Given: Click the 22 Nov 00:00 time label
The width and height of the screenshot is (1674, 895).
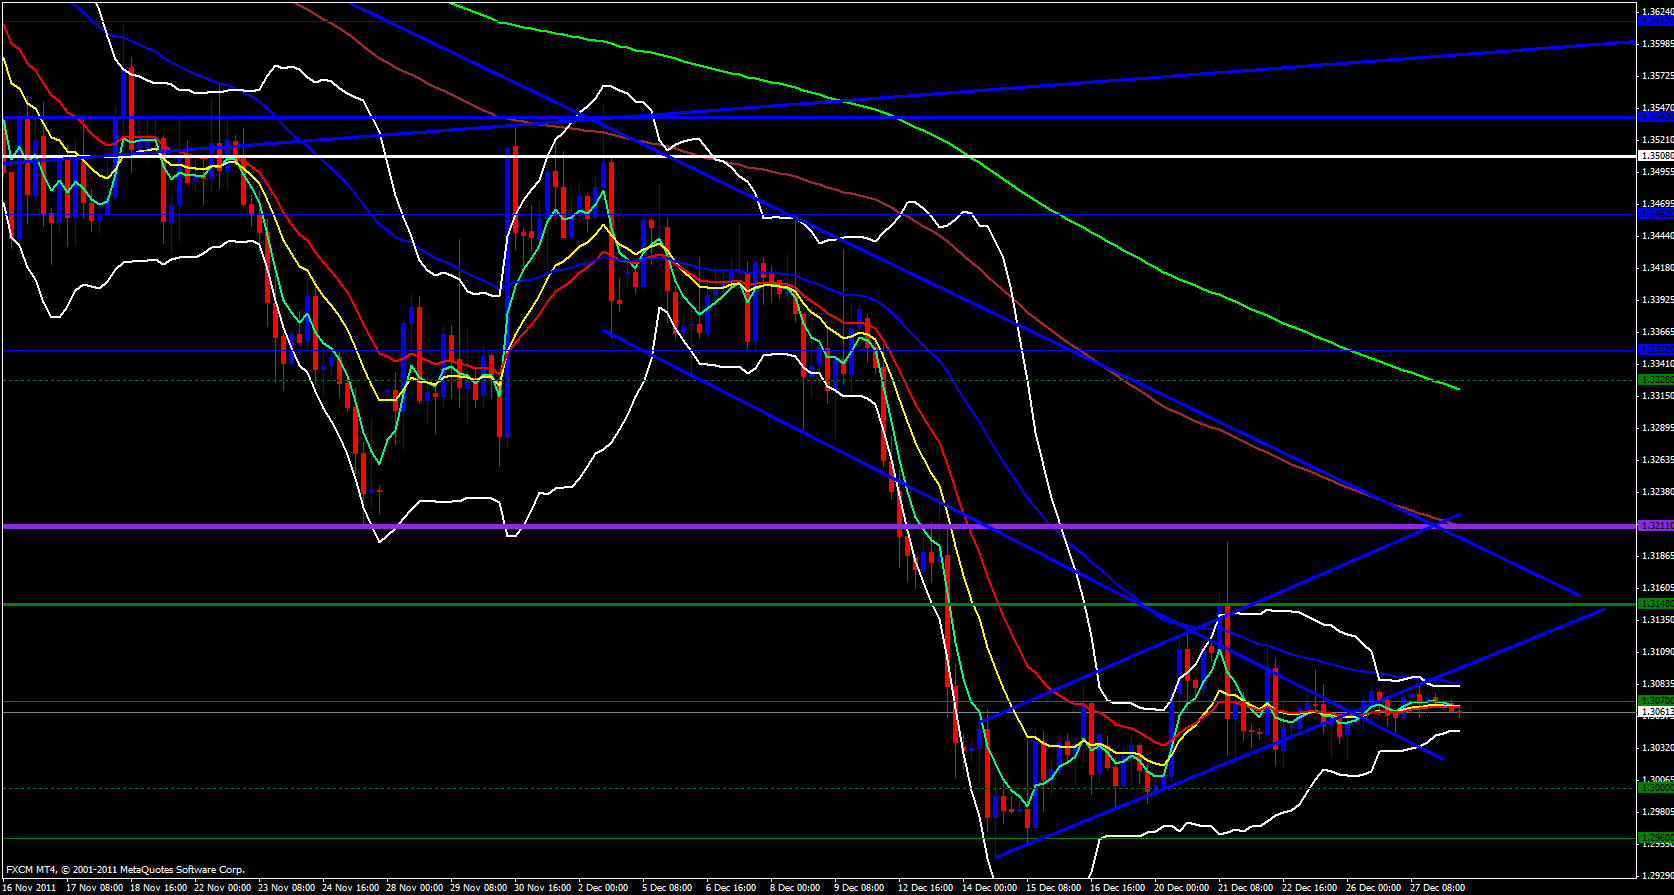Looking at the screenshot, I should (222, 888).
